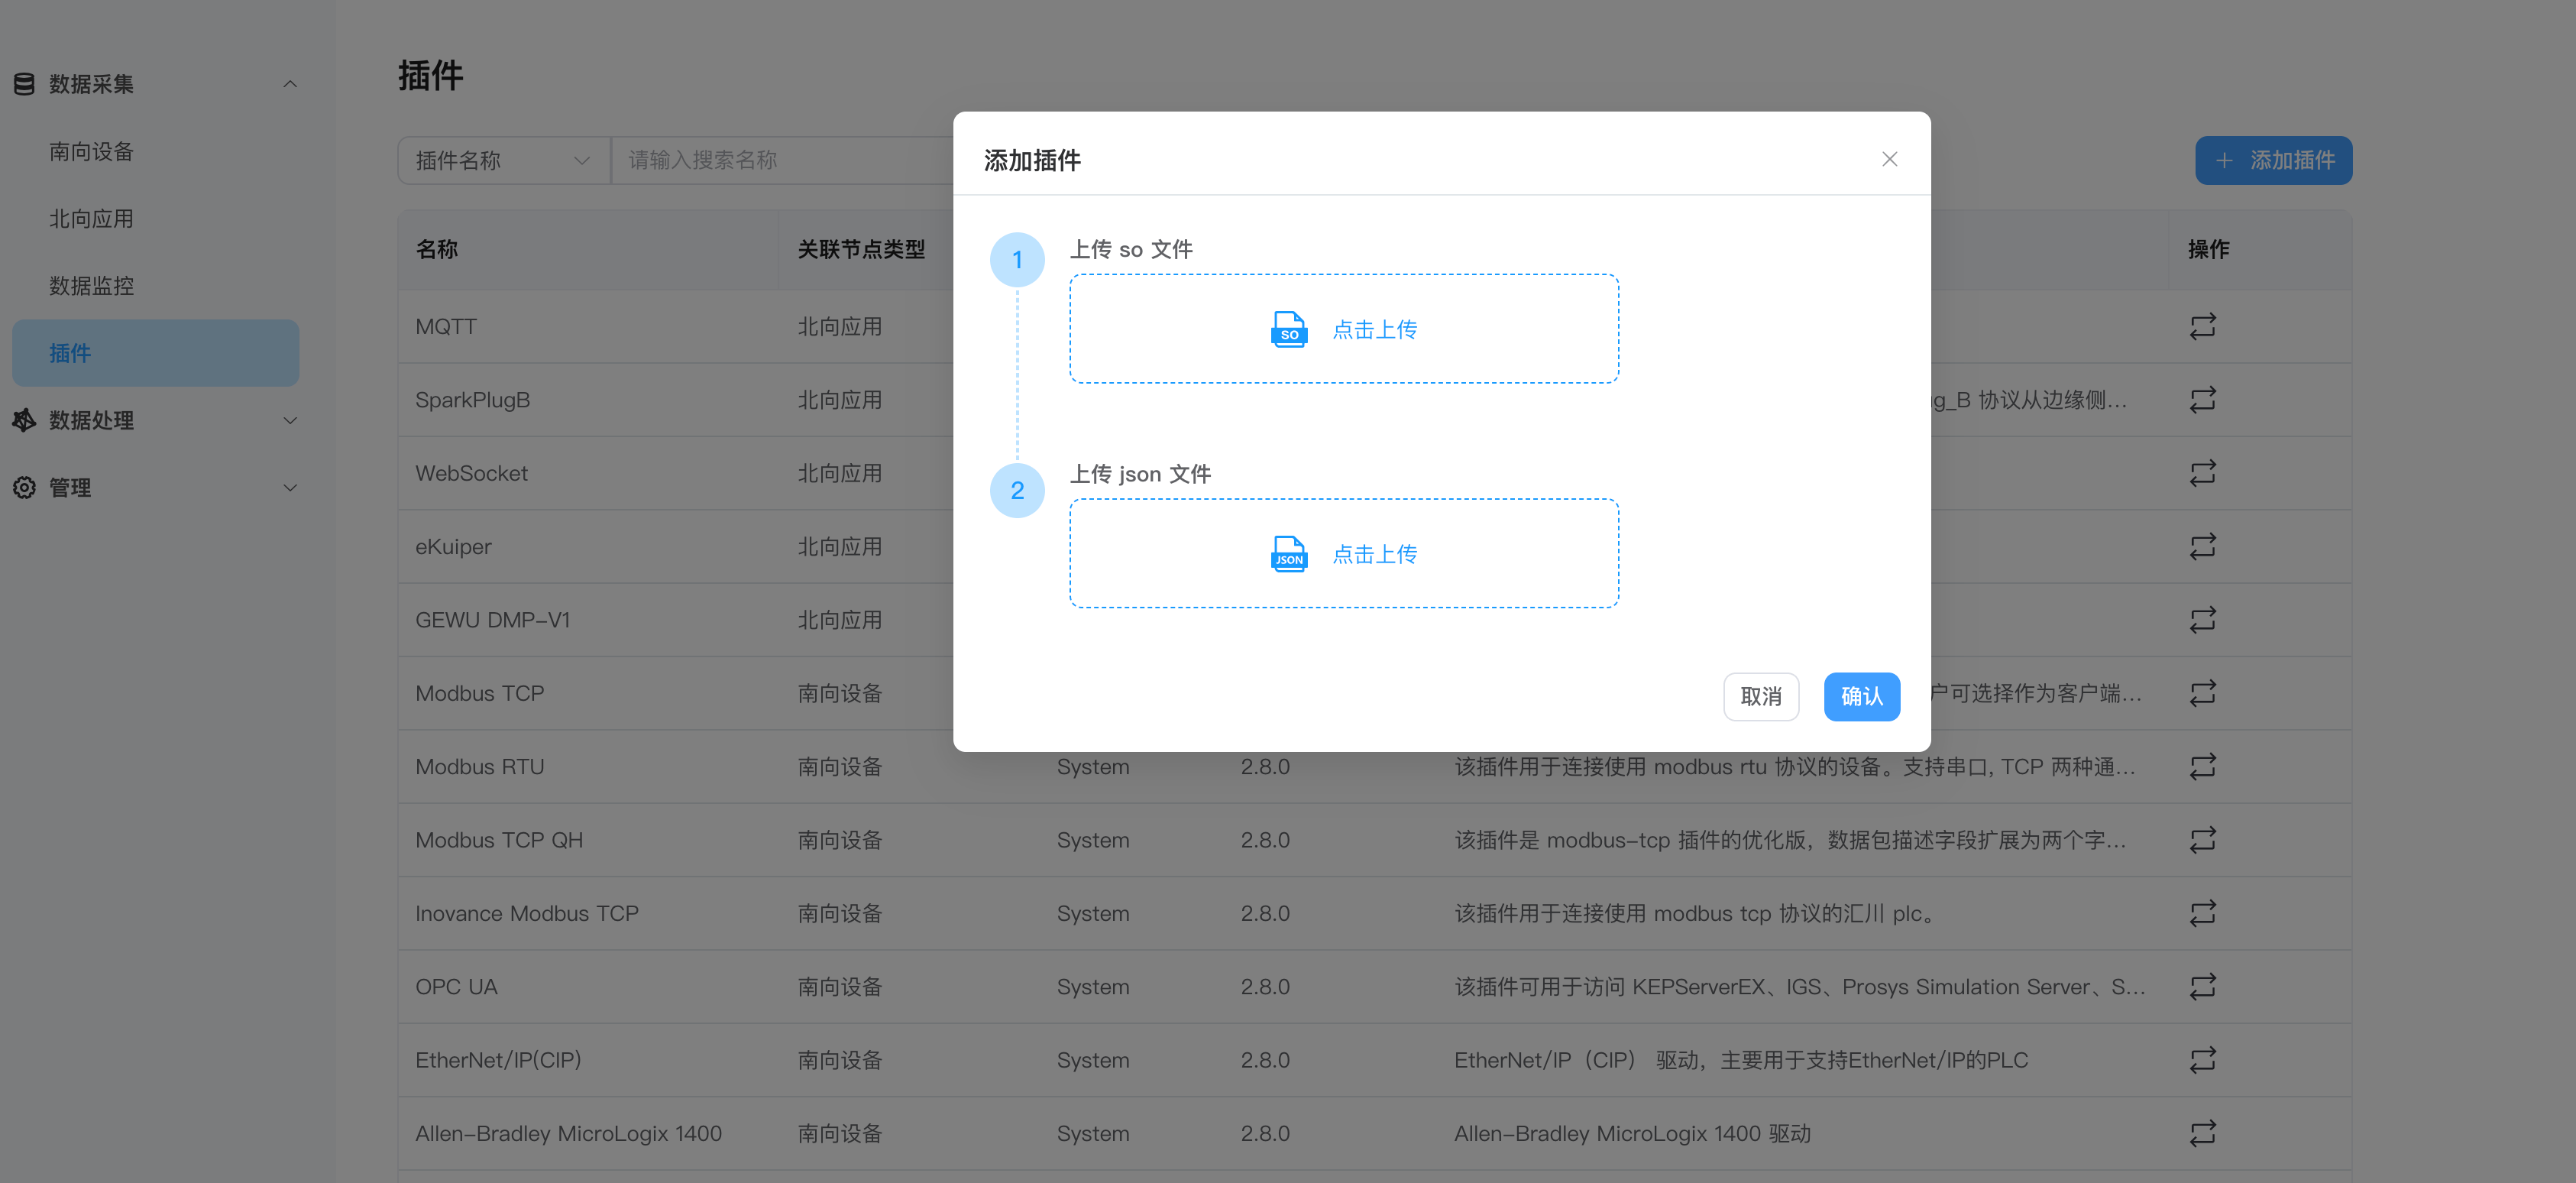Click the update icon on Modbus RTU row
This screenshot has width=2576, height=1183.
pos(2203,766)
